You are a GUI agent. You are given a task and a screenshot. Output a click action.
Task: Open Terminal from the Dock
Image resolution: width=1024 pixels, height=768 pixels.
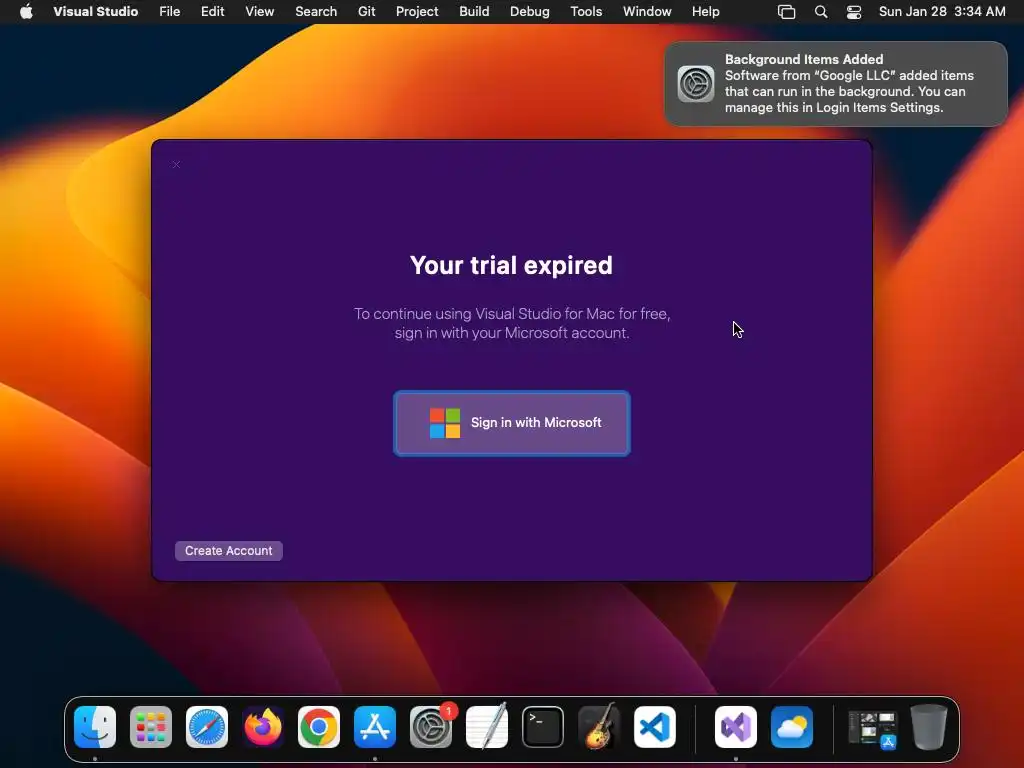coord(543,727)
